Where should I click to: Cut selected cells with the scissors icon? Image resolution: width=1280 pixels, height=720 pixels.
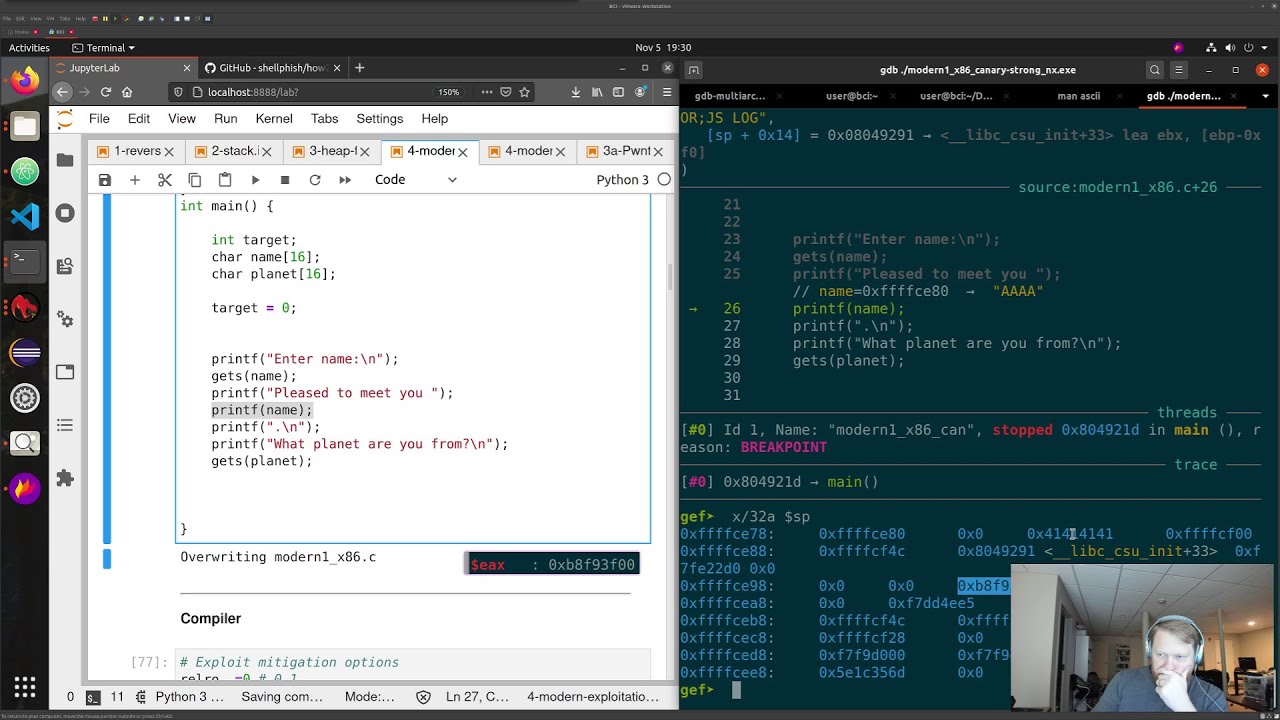(165, 180)
